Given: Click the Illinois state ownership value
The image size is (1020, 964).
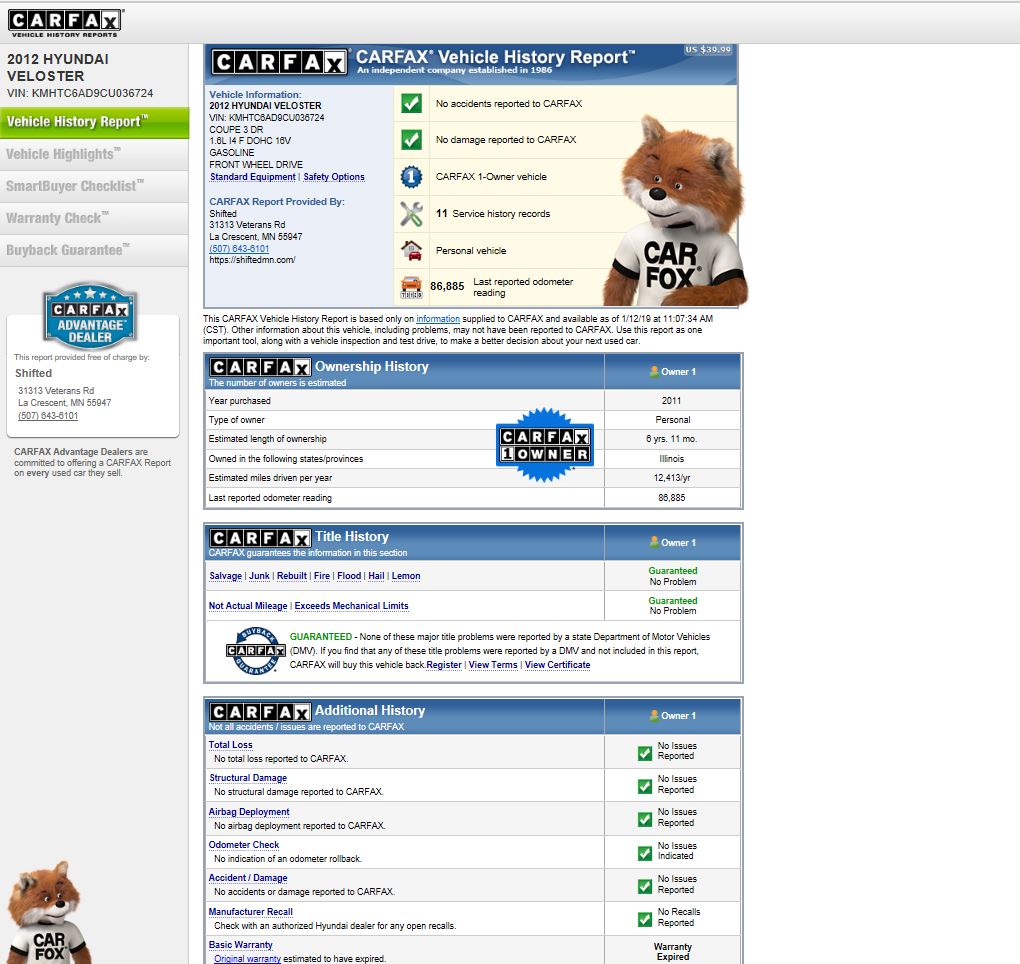Looking at the screenshot, I should (671, 459).
